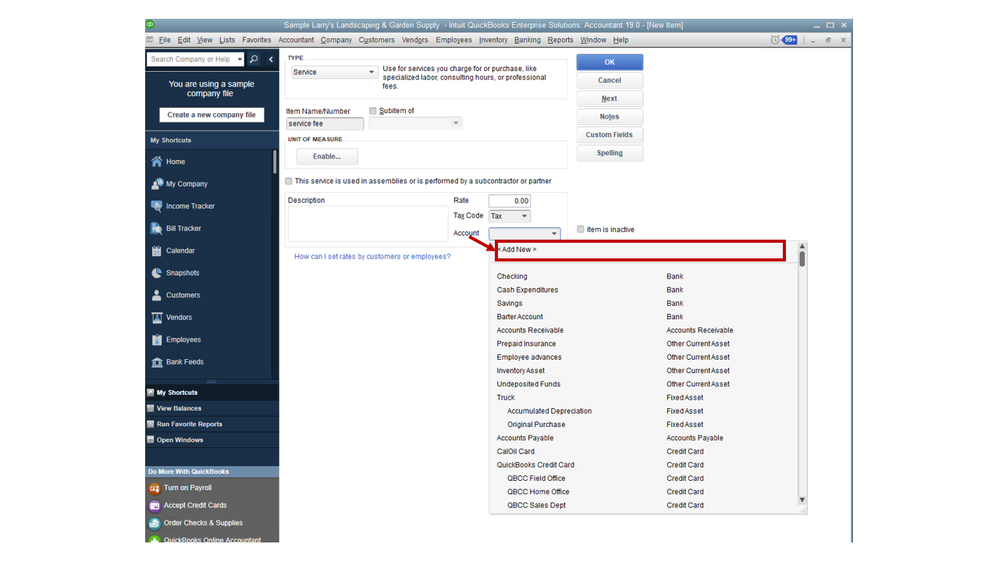Open the rates by customers help link
The width and height of the screenshot is (999, 562).
pyautogui.click(x=372, y=256)
